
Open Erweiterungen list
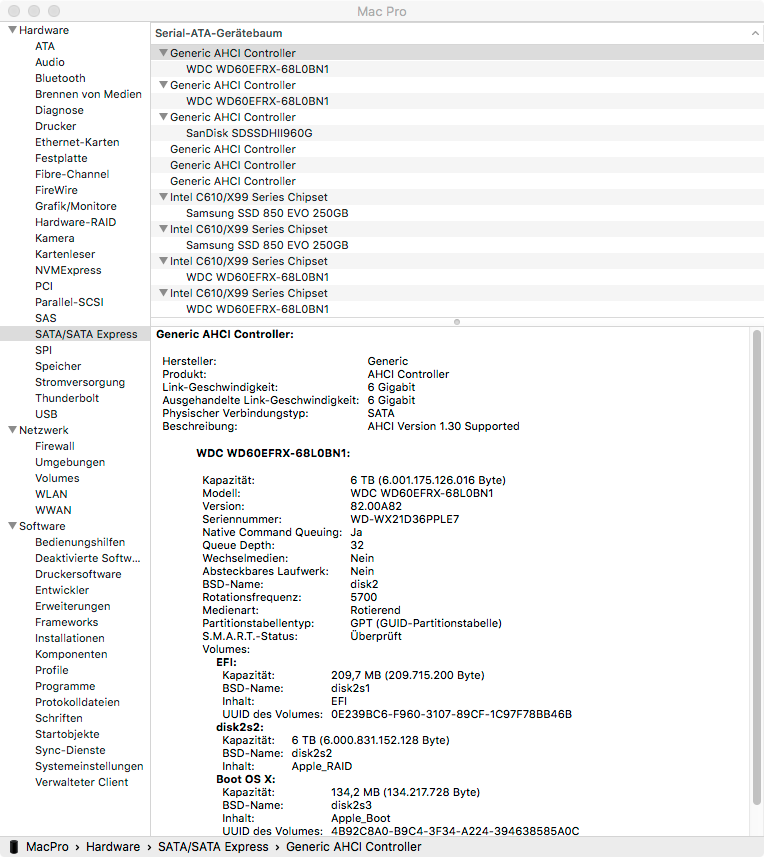(73, 606)
